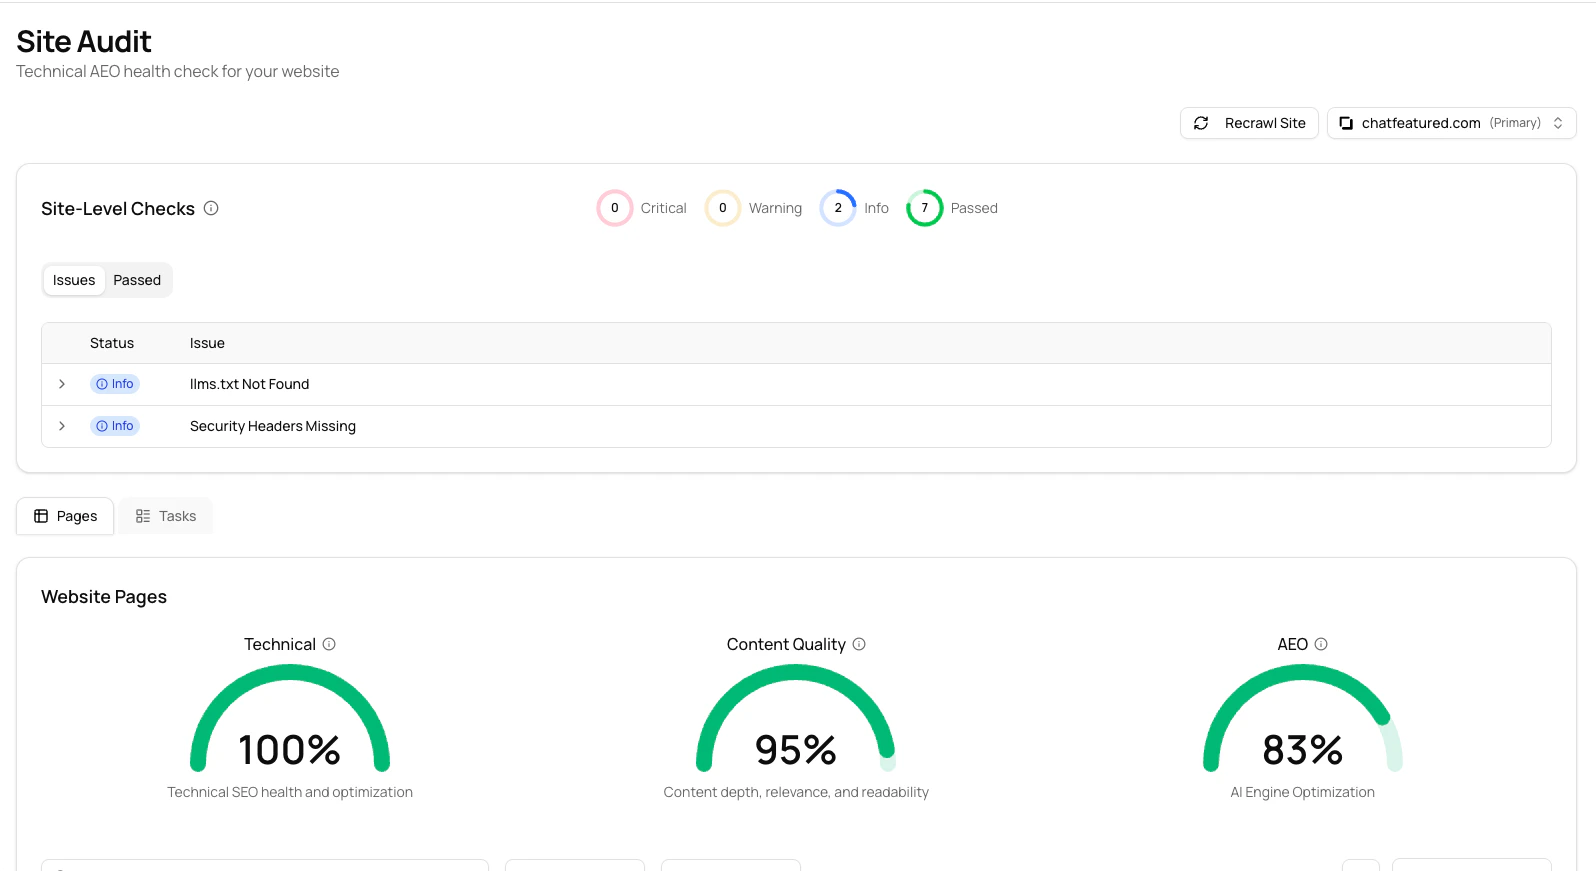Viewport: 1596px width, 871px height.
Task: Click the Passed count circle showing 7
Action: [x=925, y=208]
